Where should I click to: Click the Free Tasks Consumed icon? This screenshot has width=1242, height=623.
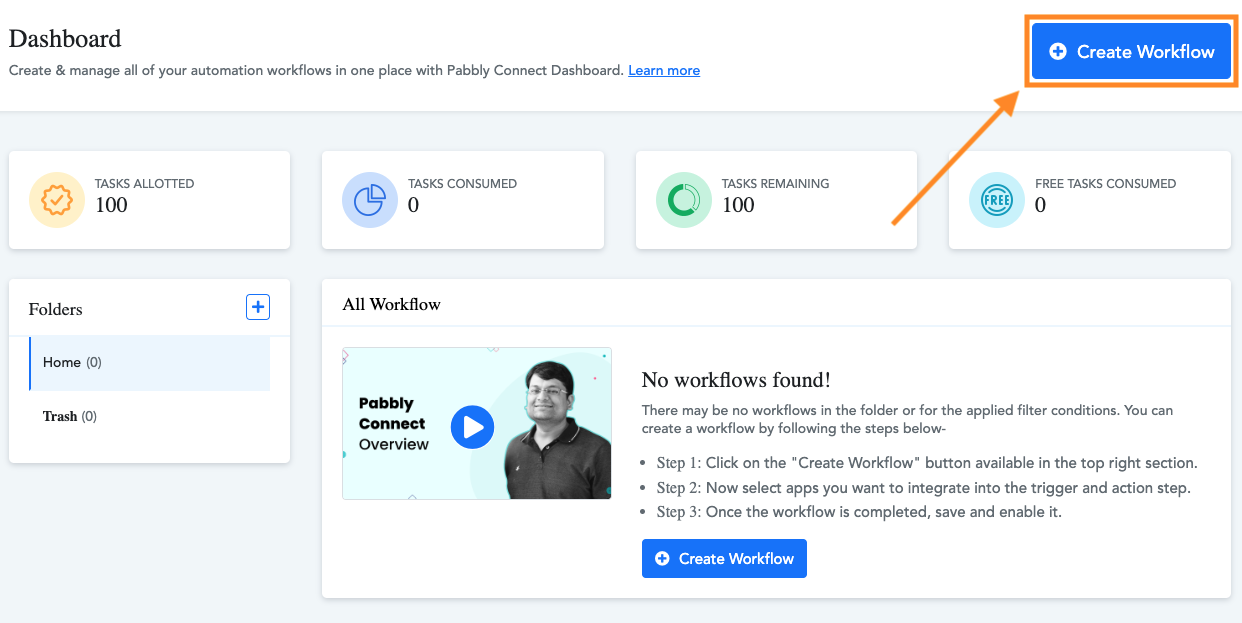996,199
